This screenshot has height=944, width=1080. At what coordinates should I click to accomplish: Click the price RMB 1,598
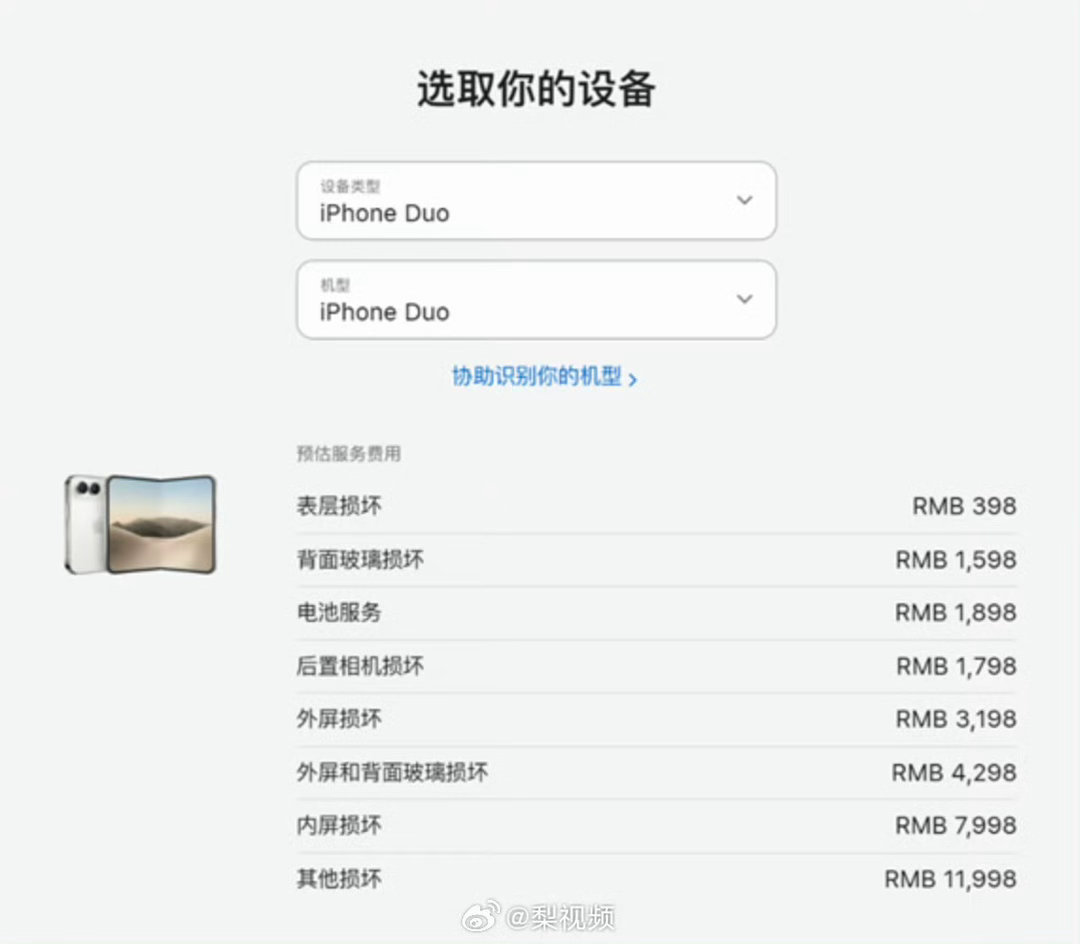tap(956, 560)
